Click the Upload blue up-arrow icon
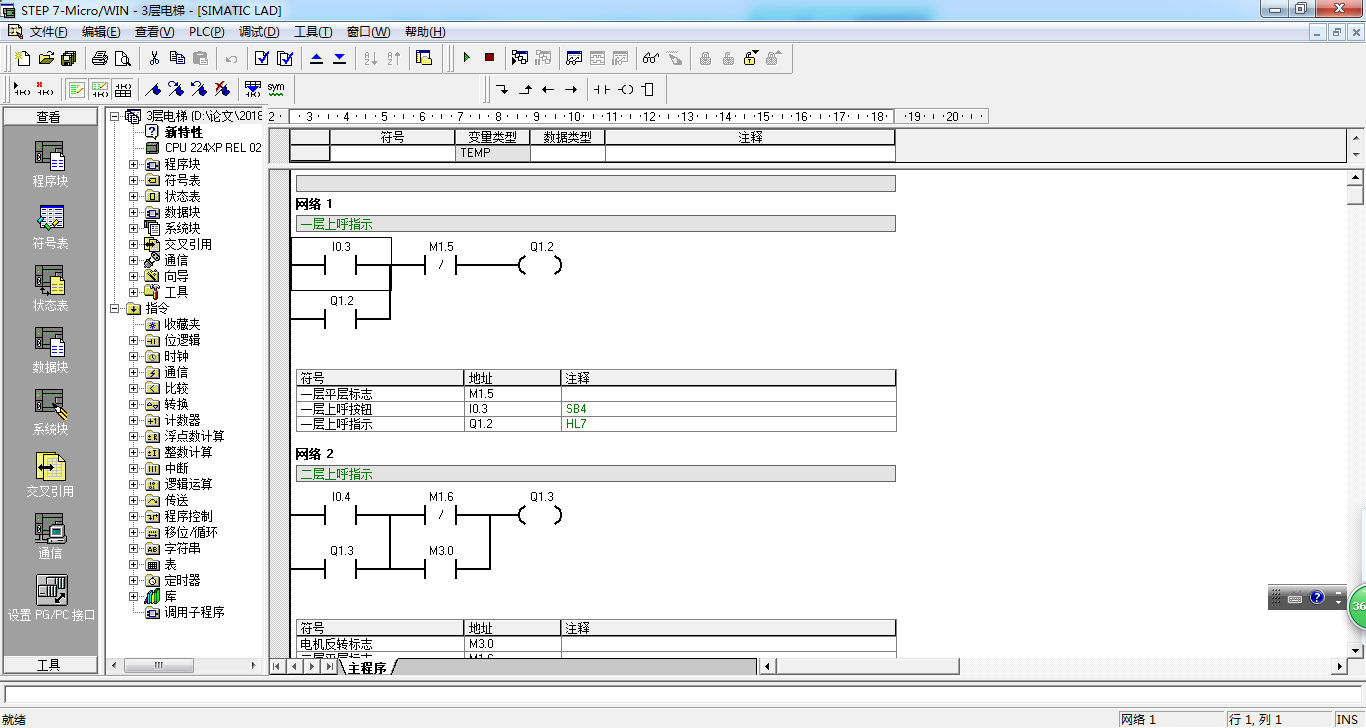The height and width of the screenshot is (728, 1366). 316,58
